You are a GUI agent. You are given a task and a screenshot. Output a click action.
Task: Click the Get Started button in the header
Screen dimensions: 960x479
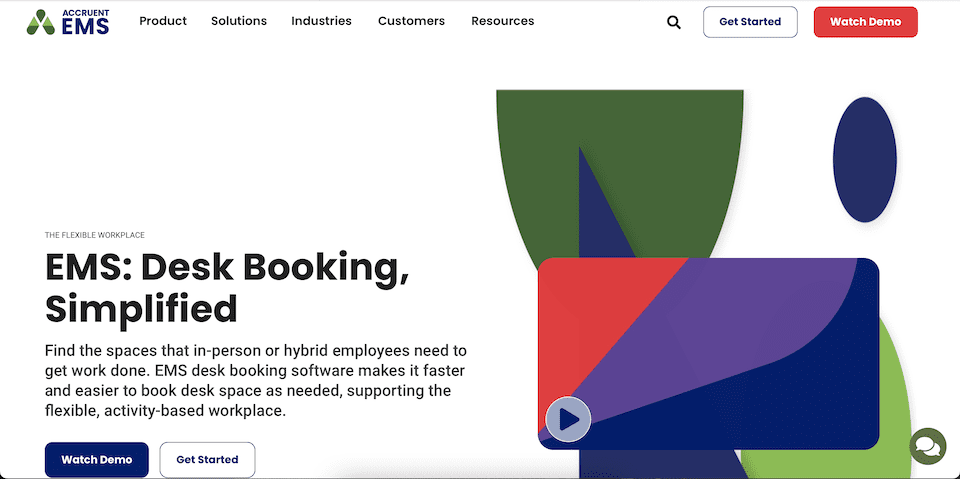point(750,22)
